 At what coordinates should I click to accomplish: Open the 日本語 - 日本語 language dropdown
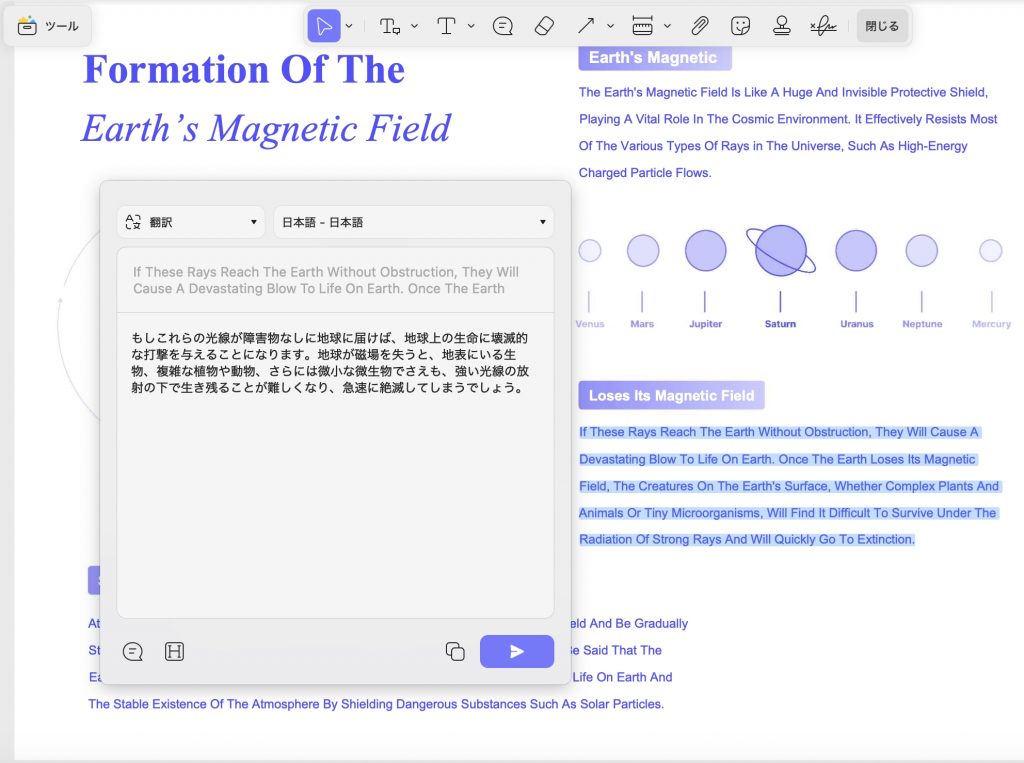point(413,222)
